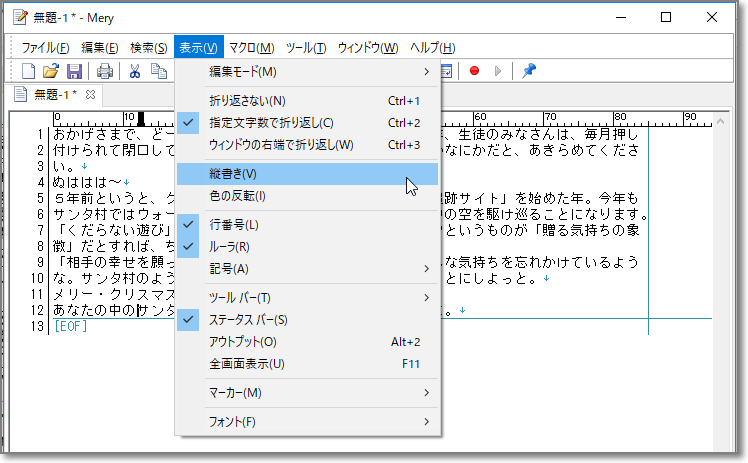Choose 全画面表示(U) full screen entry
The width and height of the screenshot is (748, 463).
247,364
